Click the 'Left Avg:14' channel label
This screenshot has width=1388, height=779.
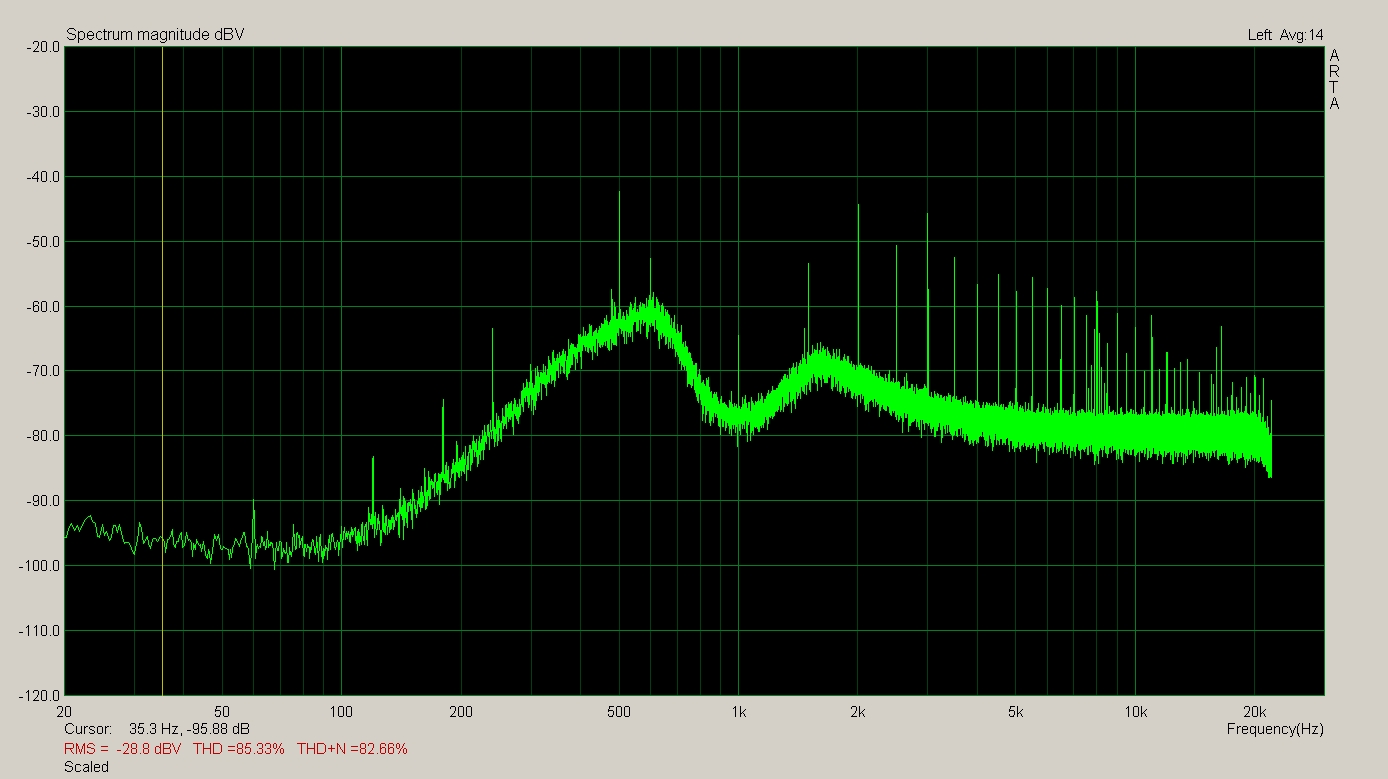point(1285,35)
